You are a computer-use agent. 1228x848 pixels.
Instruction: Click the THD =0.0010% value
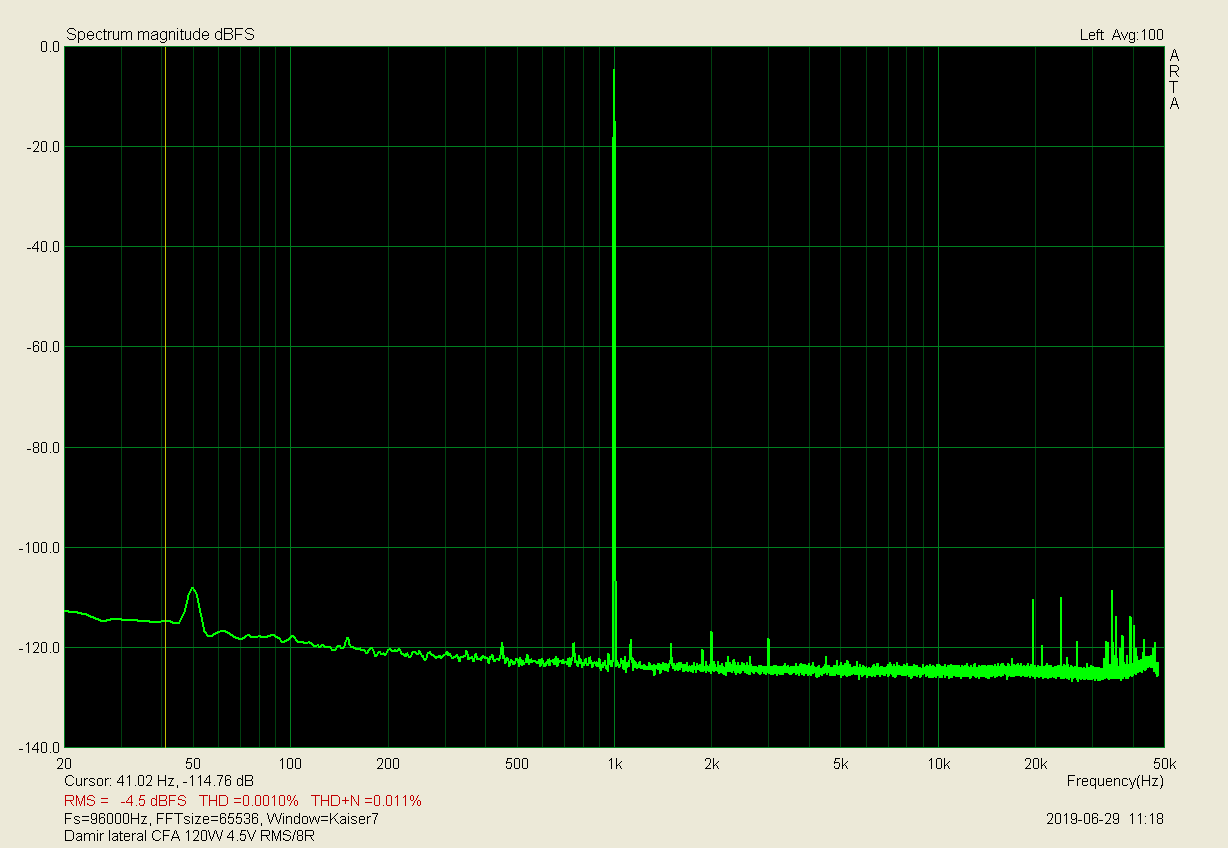point(249,801)
